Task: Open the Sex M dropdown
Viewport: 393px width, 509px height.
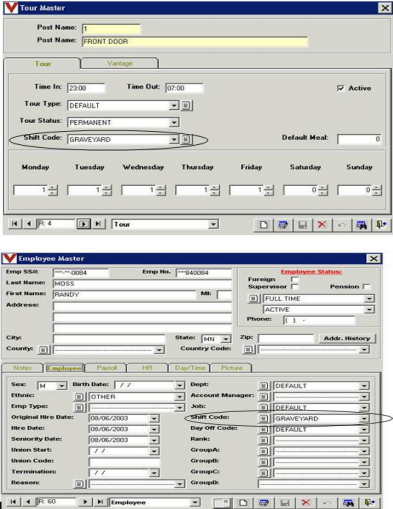Action: pos(61,386)
